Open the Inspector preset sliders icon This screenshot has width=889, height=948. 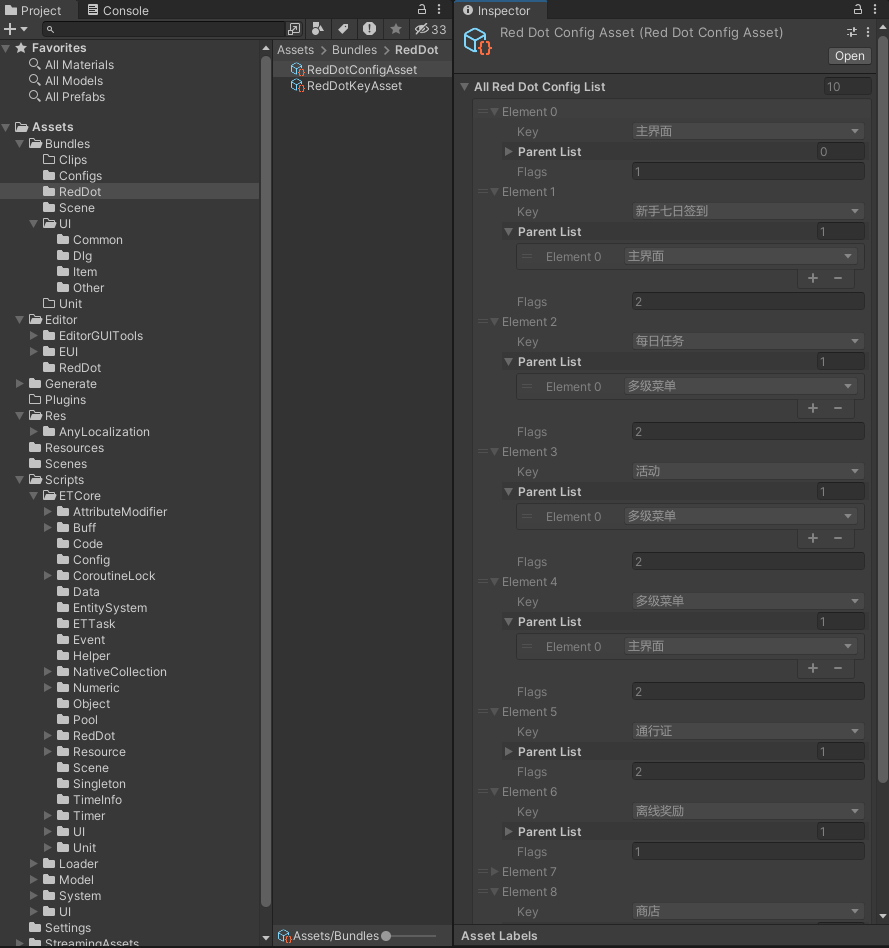[x=852, y=32]
